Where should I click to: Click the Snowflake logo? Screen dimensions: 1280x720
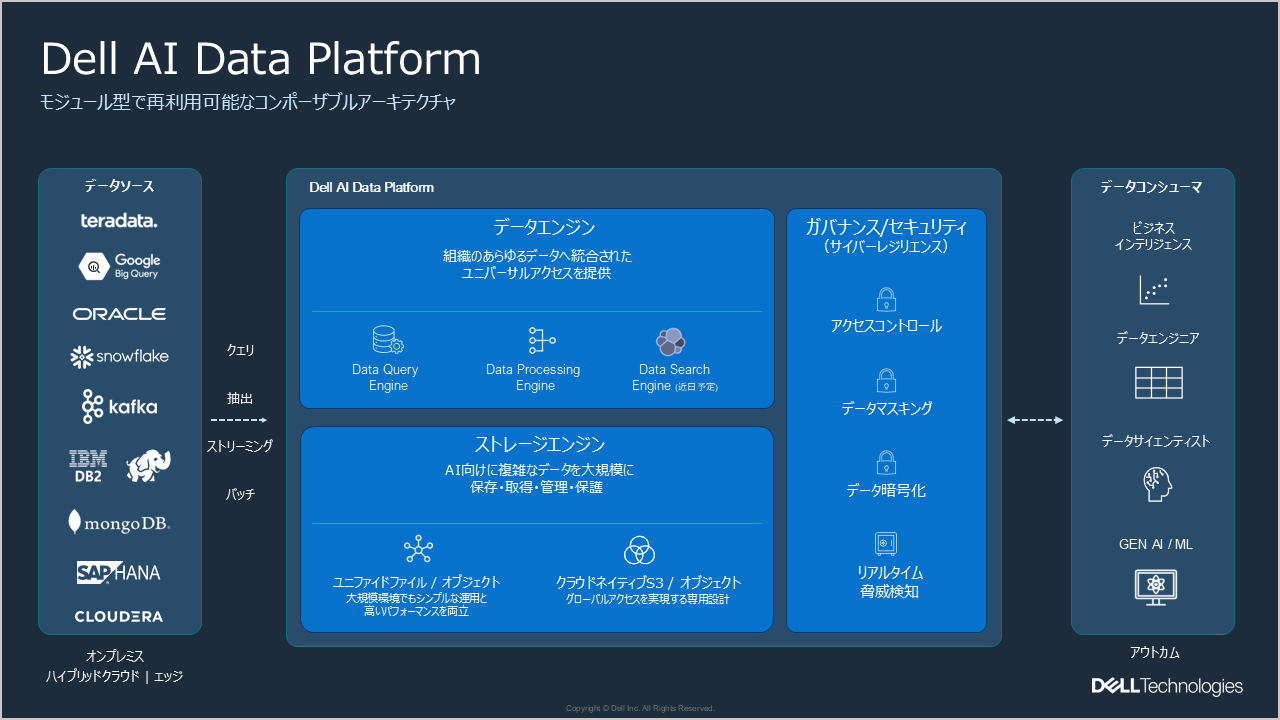point(119,356)
